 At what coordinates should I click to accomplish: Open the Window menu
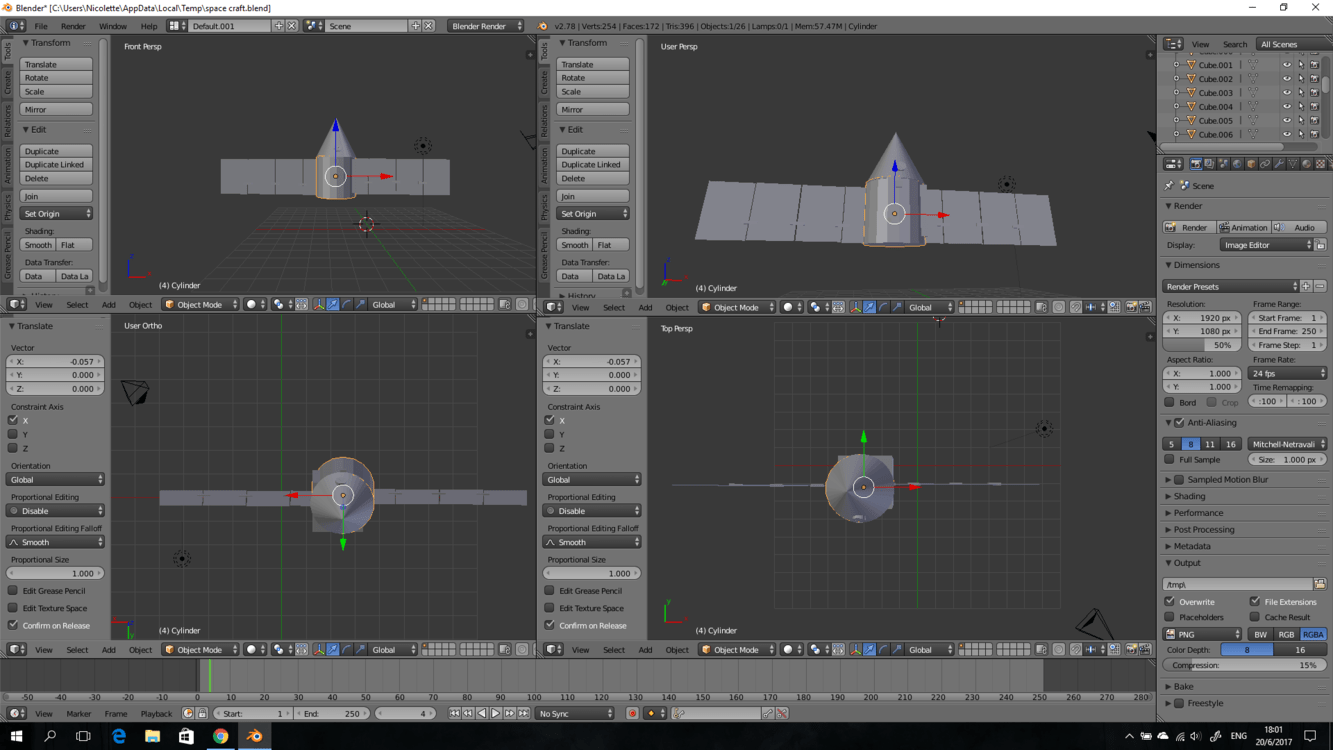(112, 26)
